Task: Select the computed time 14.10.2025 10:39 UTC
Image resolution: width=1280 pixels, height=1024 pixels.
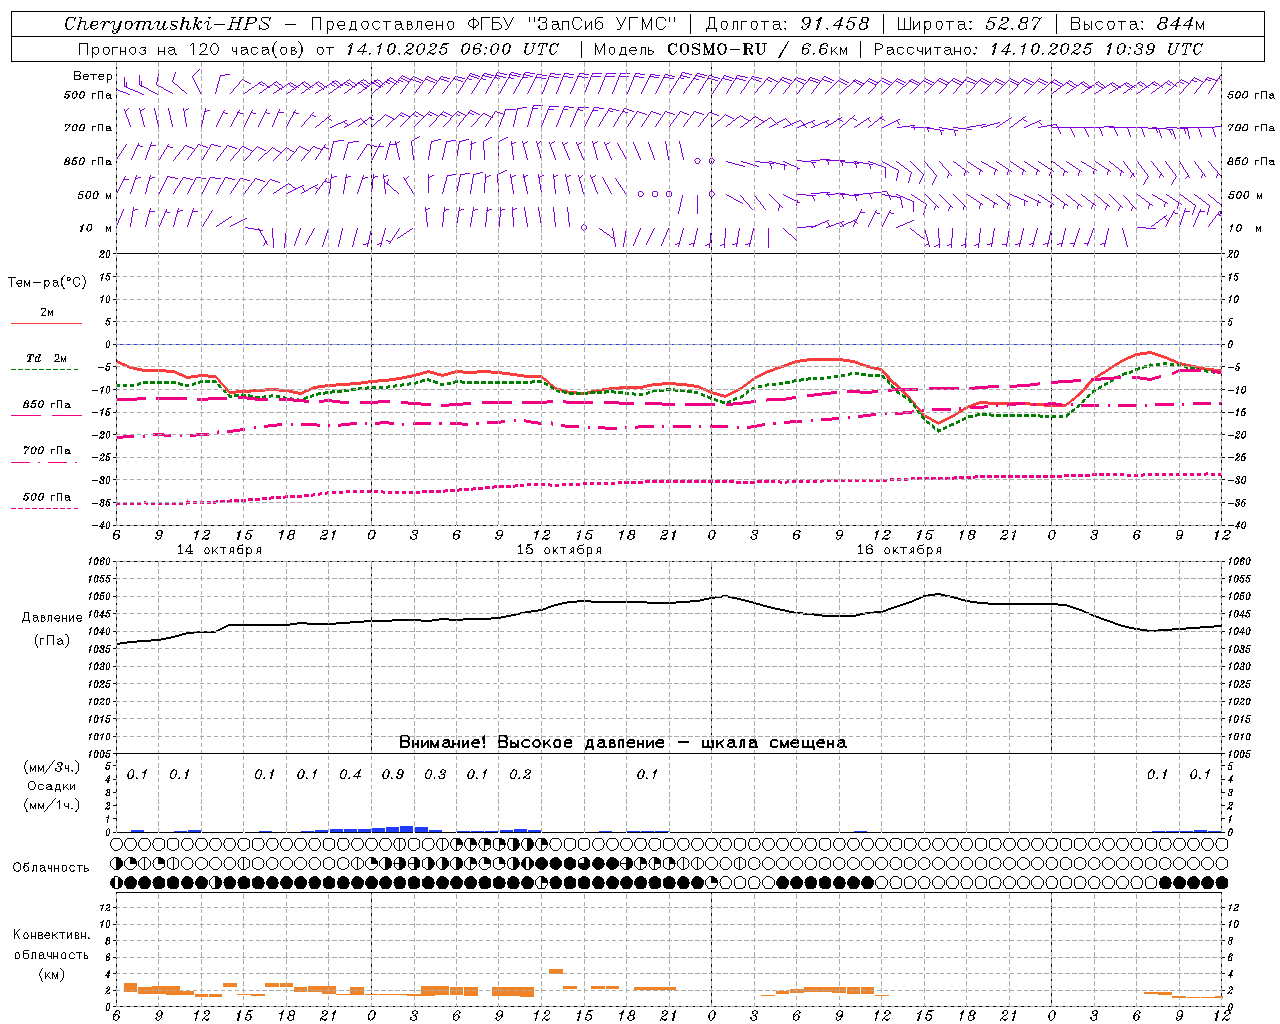Action: (1096, 49)
